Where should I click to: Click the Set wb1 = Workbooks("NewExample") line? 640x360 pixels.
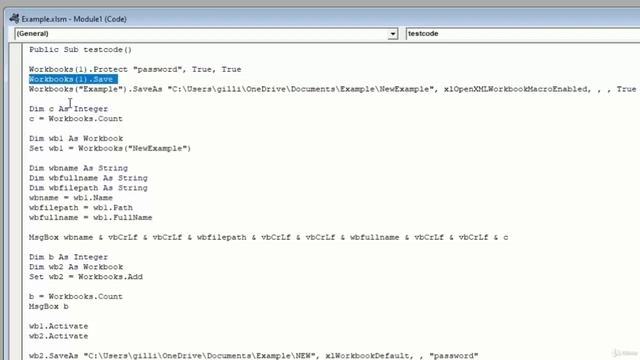(110, 148)
